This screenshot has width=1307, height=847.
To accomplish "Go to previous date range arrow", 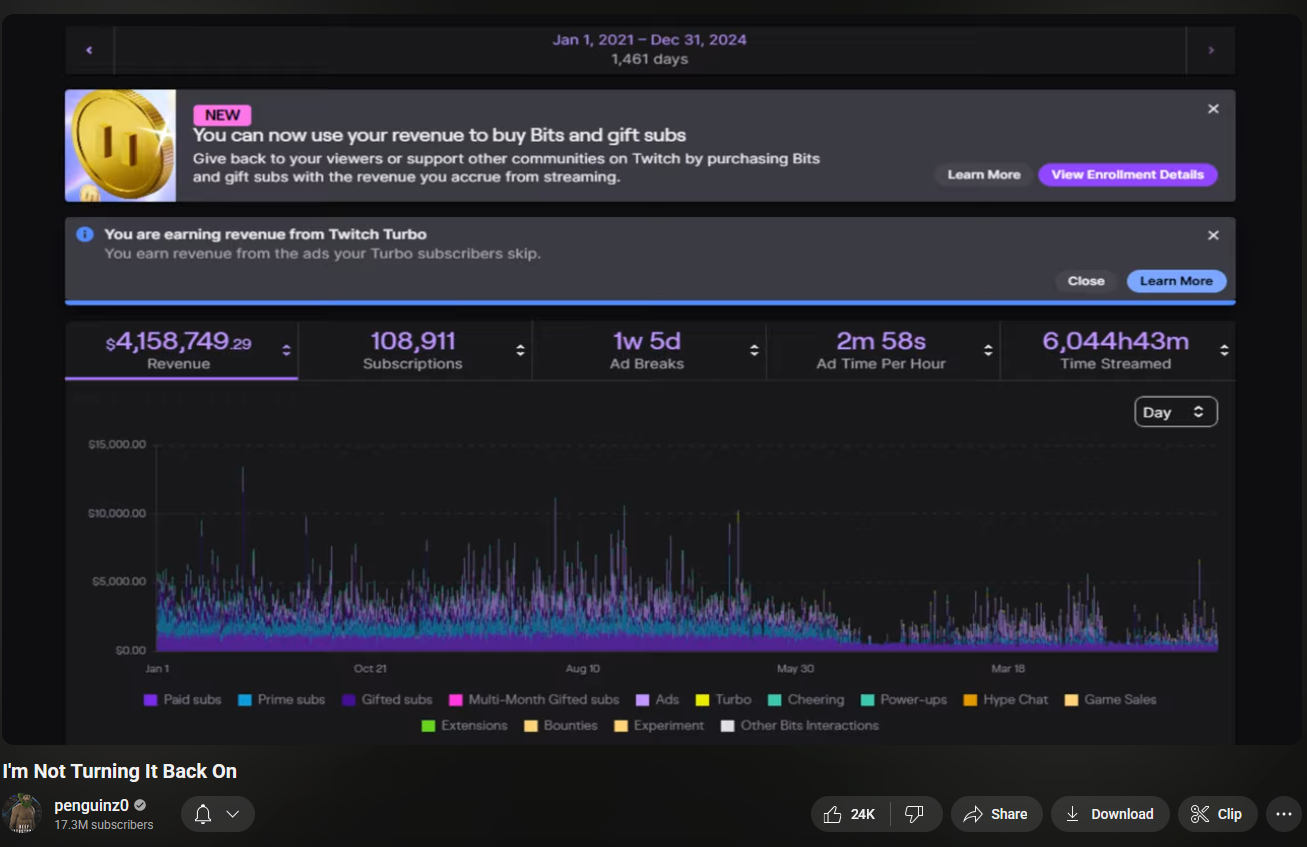I will point(89,50).
